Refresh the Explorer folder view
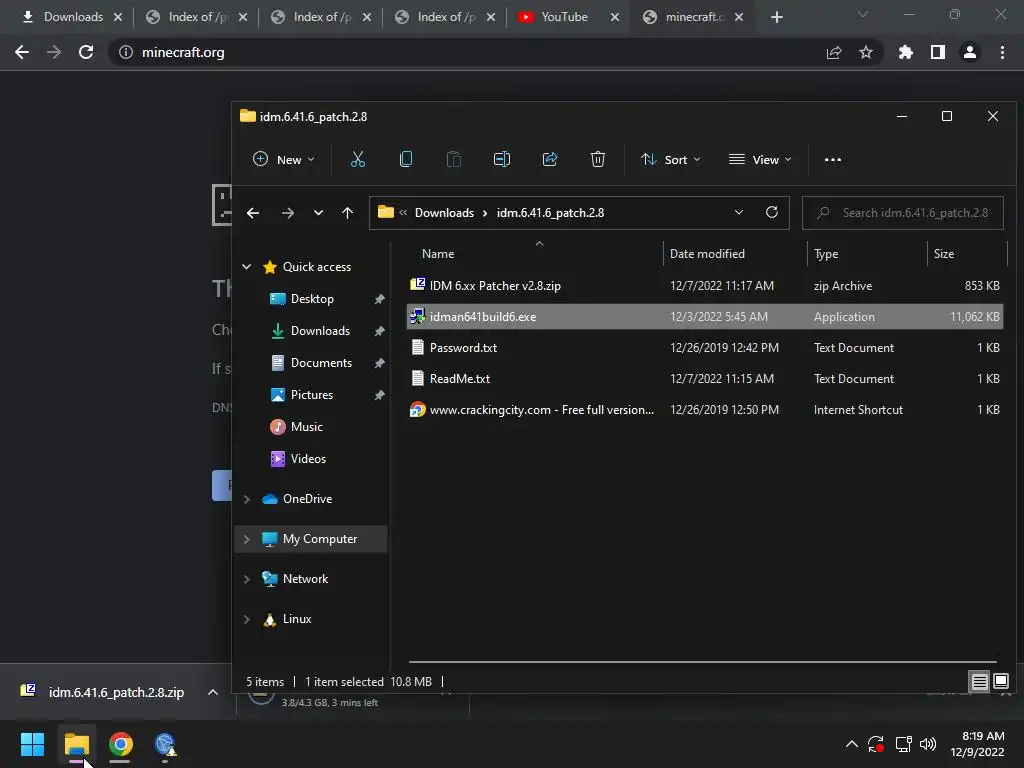 tap(772, 212)
